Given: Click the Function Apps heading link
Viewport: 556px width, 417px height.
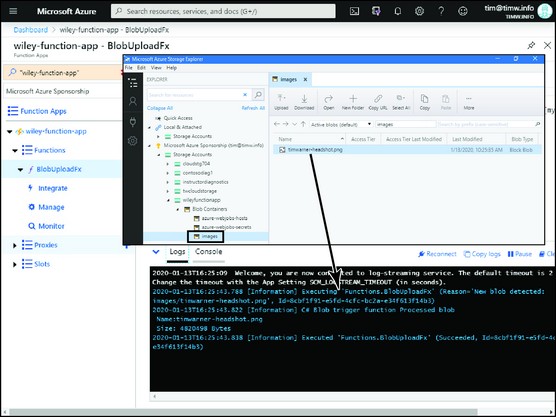Looking at the screenshot, I should coord(43,111).
